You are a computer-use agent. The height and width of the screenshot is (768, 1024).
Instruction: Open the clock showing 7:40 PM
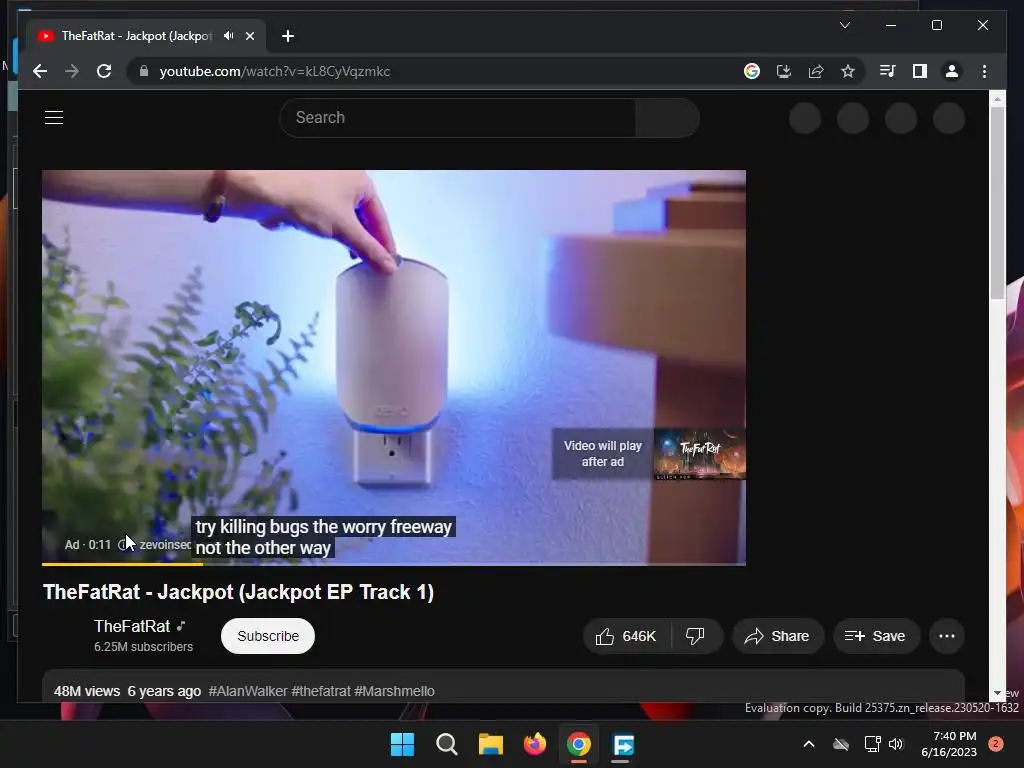pos(949,744)
